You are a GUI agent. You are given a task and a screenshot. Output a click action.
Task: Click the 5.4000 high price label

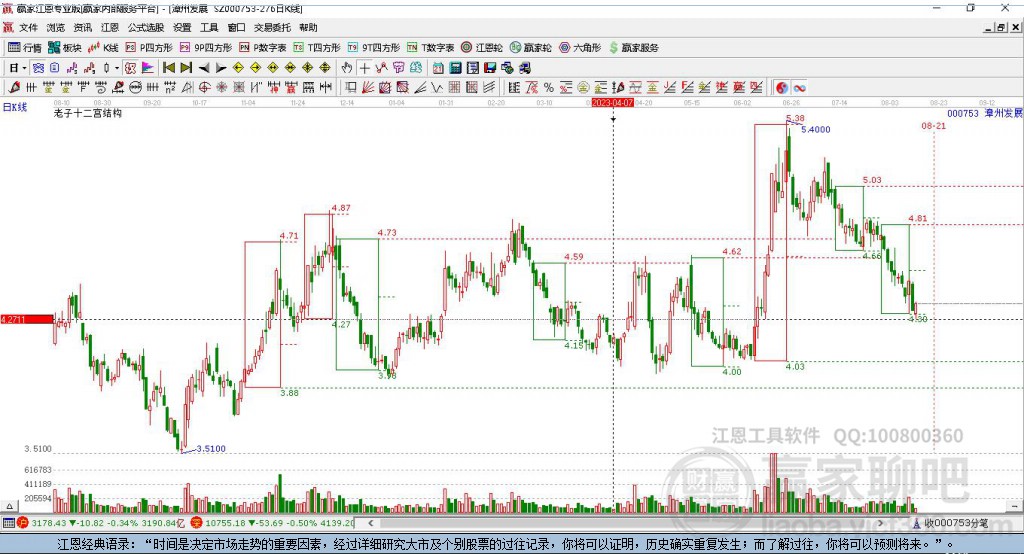click(816, 129)
